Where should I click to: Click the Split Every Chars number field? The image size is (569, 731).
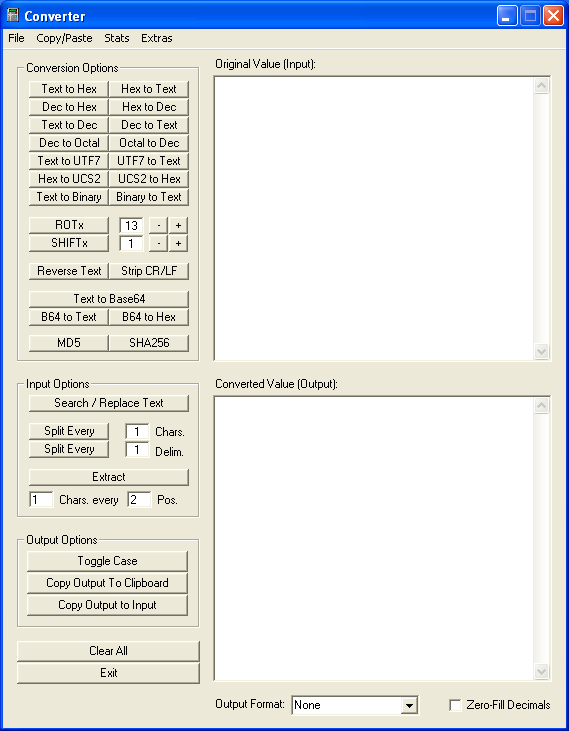tap(137, 432)
